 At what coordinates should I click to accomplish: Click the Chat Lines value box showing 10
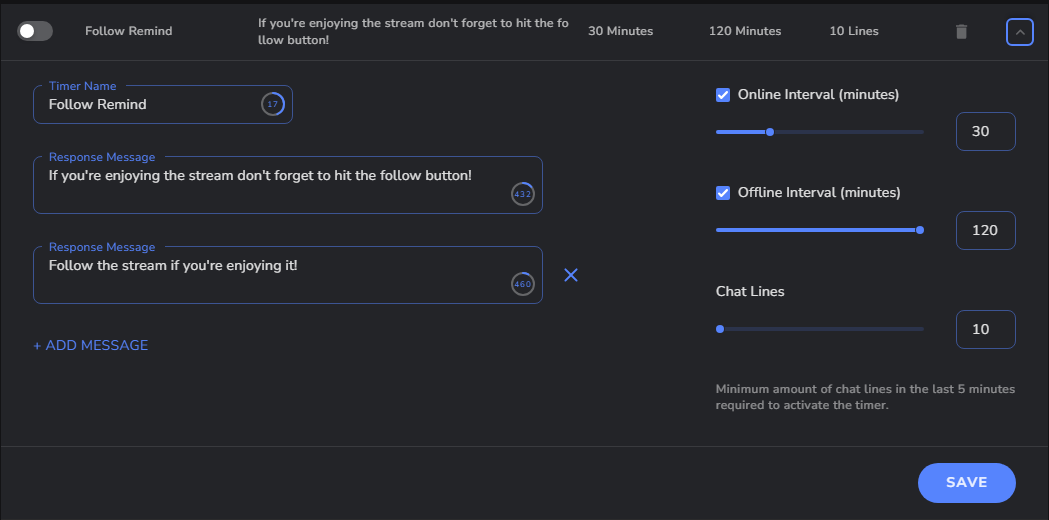(985, 329)
